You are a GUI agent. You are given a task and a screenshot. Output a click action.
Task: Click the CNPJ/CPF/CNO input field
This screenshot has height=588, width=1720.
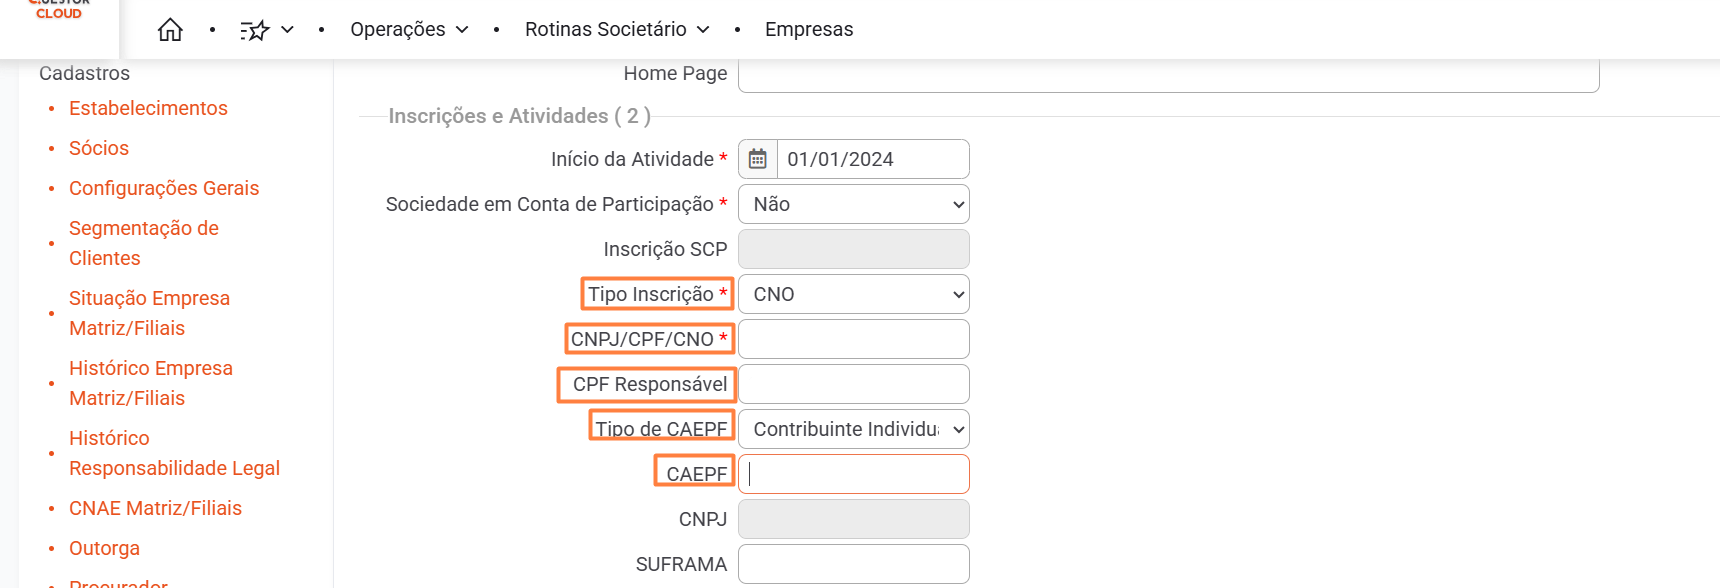(854, 339)
